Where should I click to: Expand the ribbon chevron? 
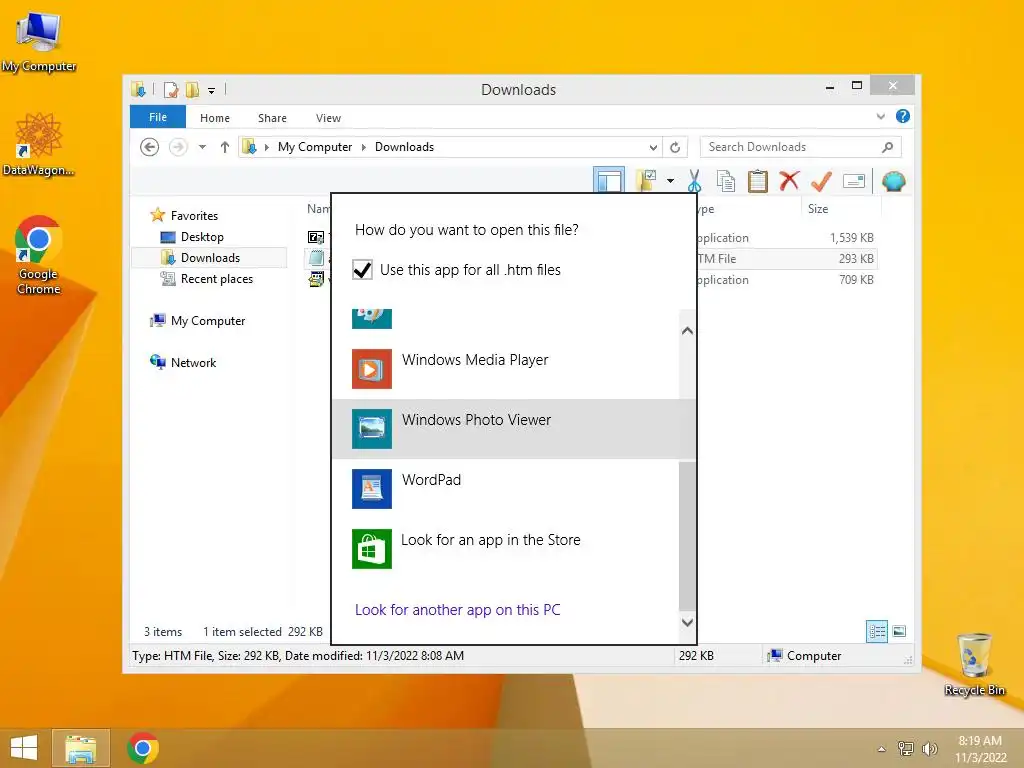coord(880,116)
